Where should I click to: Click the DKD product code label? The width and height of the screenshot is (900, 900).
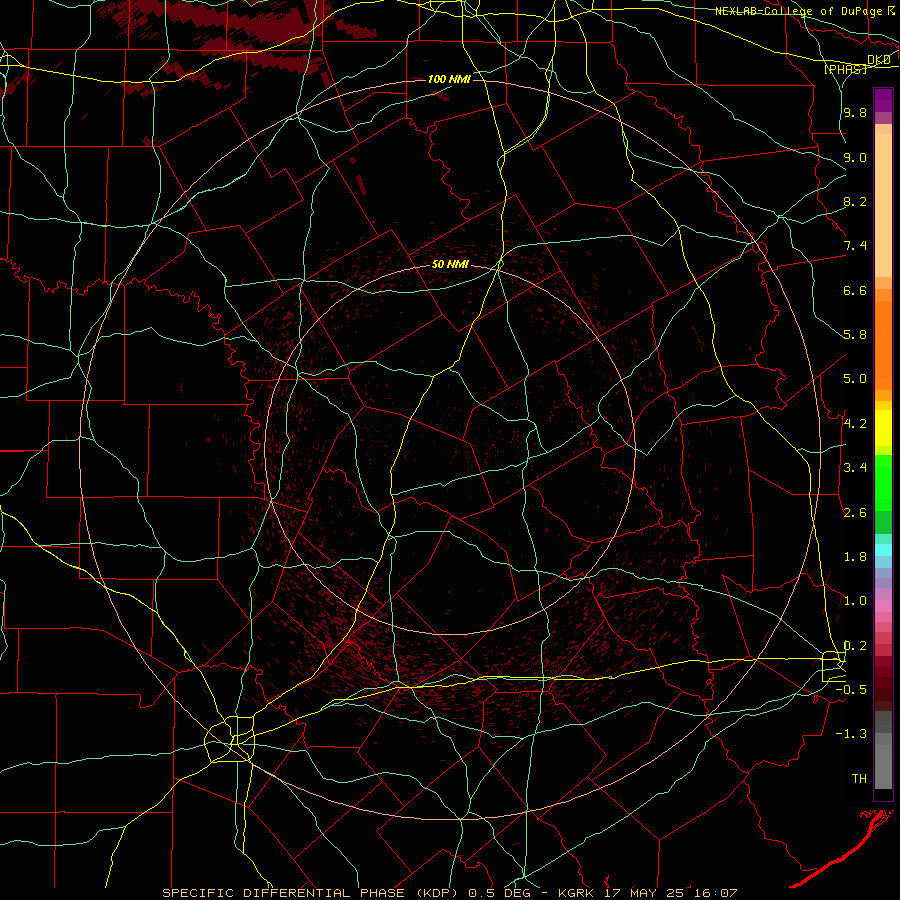tap(879, 60)
